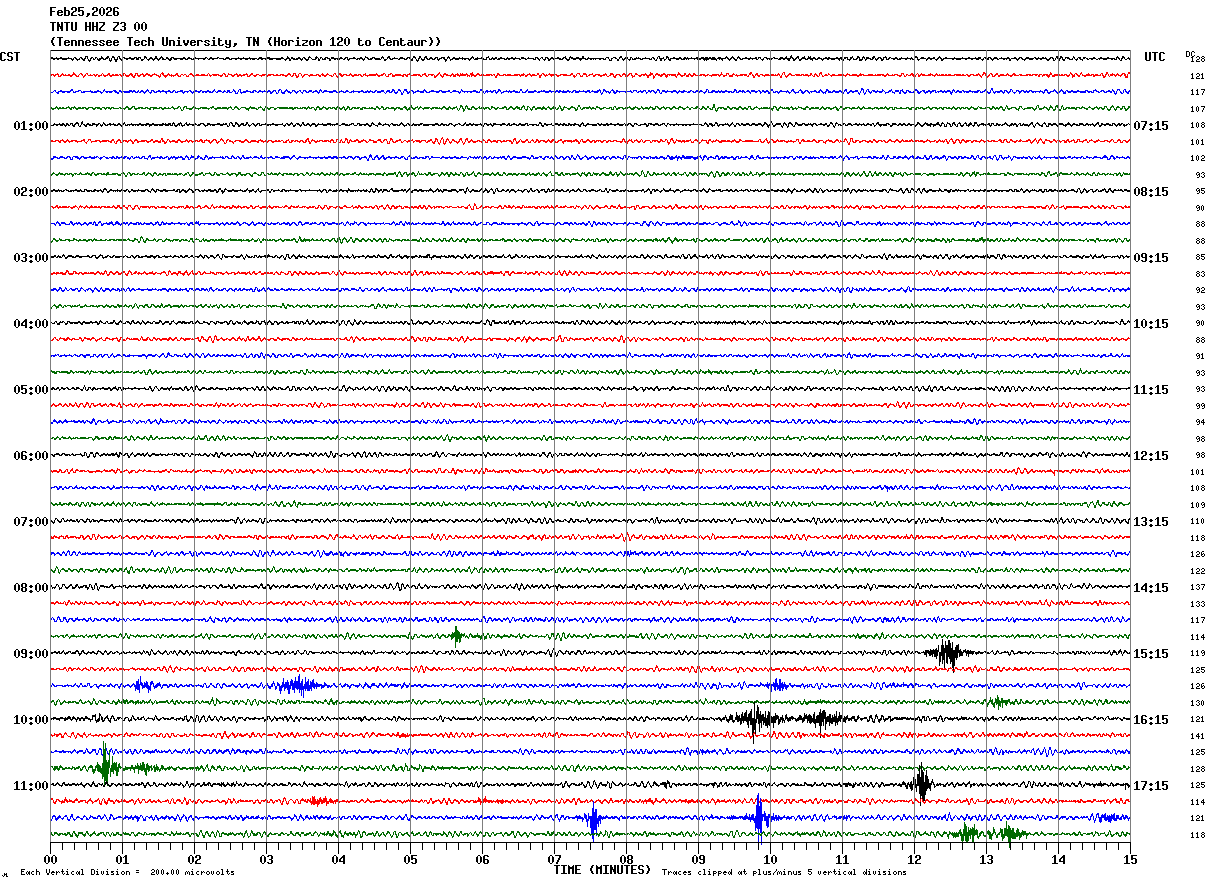This screenshot has width=1210, height=886.
Task: Select the 11:00 CST time label
Action: [x=31, y=786]
